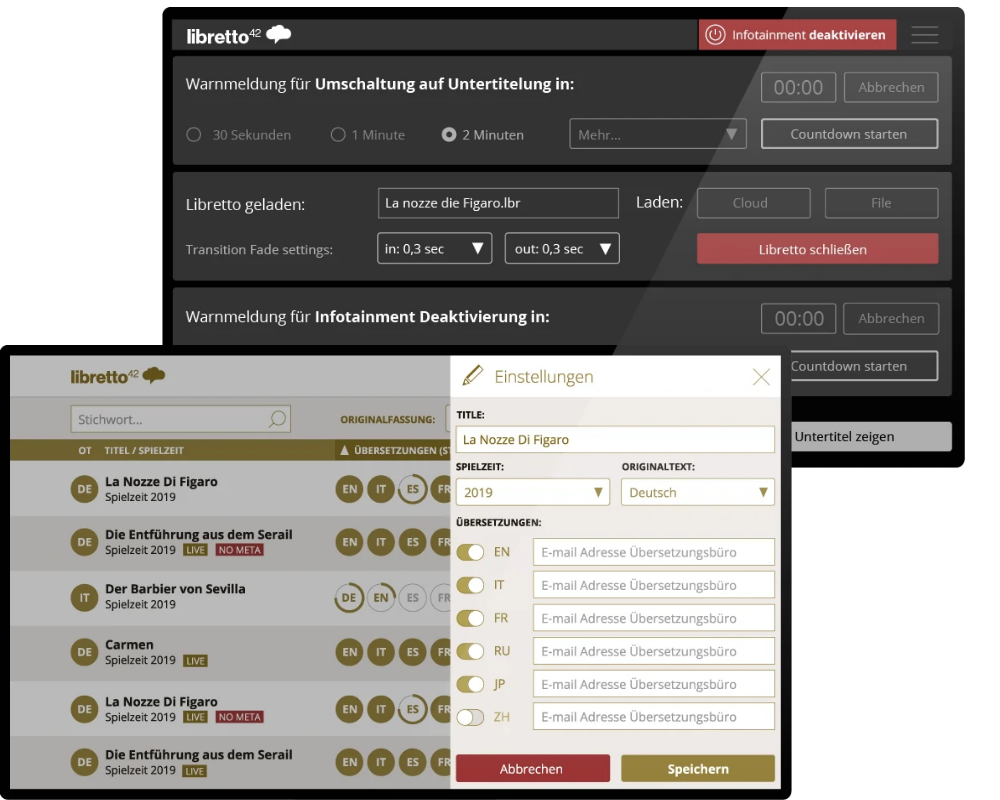Viewport: 1000px width, 800px height.
Task: Expand the fade-in 0,3 sec dropdown
Action: [434, 249]
